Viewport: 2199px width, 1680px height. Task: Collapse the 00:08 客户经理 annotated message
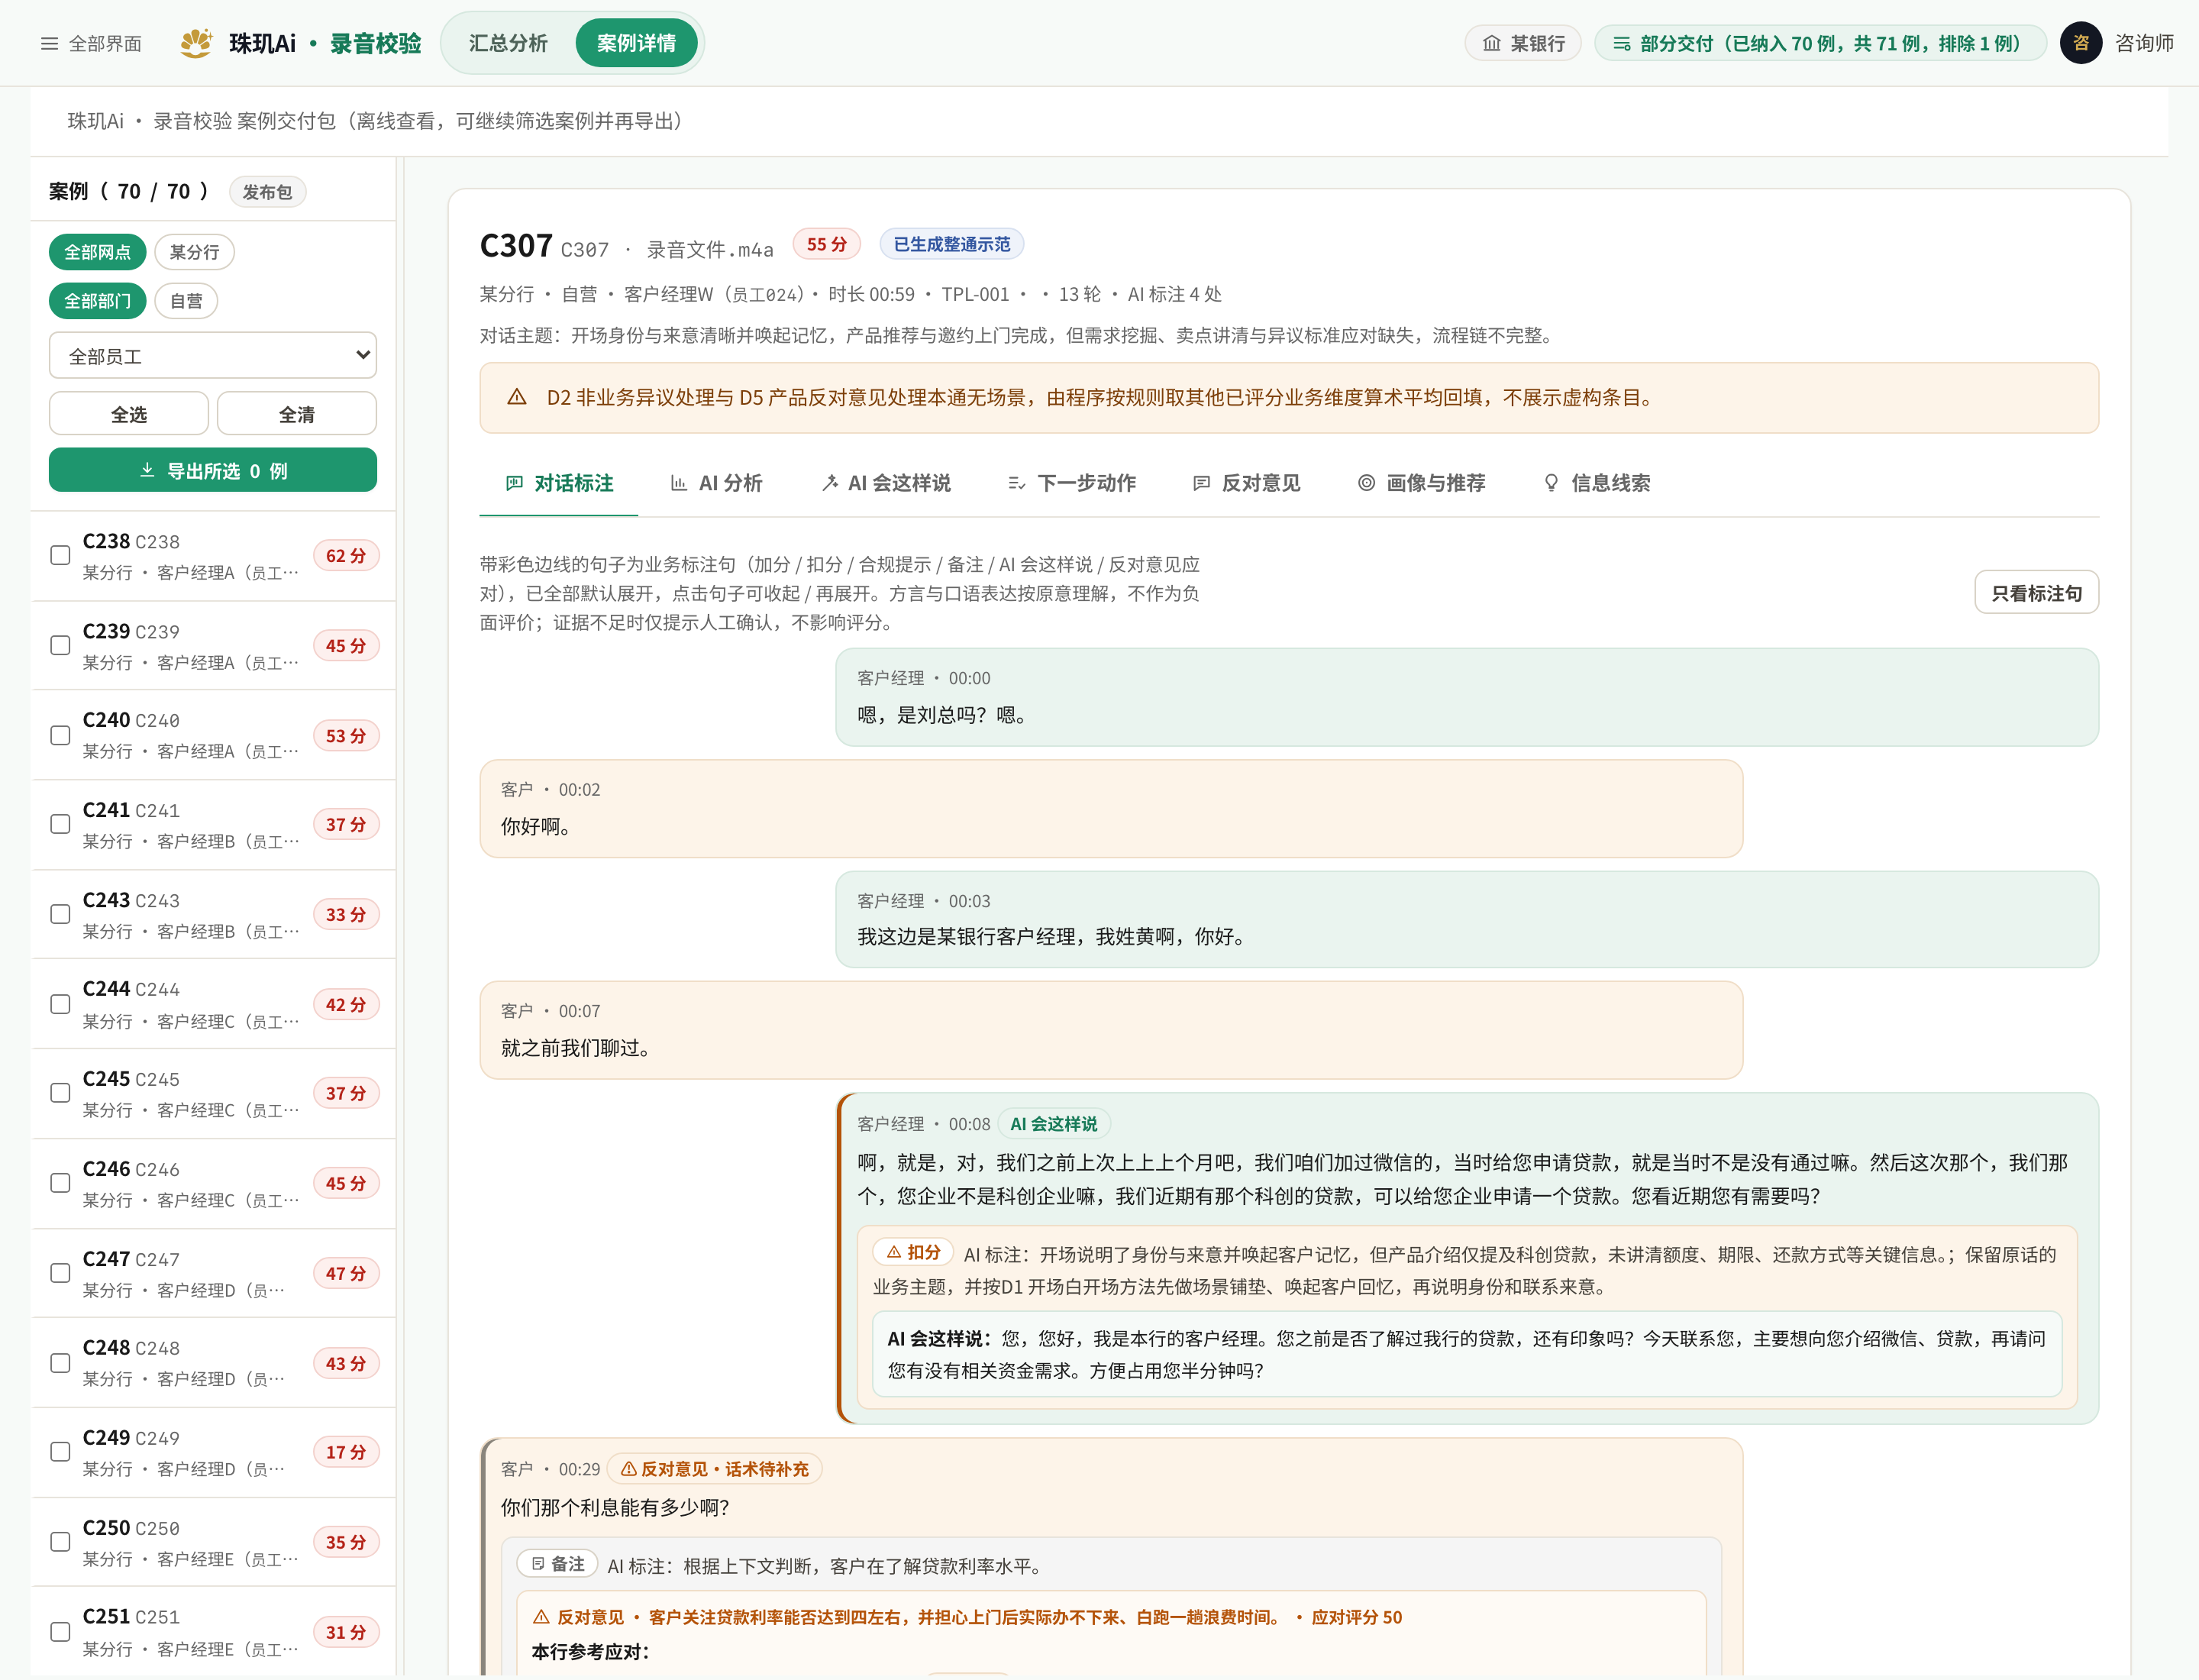[1466, 1258]
